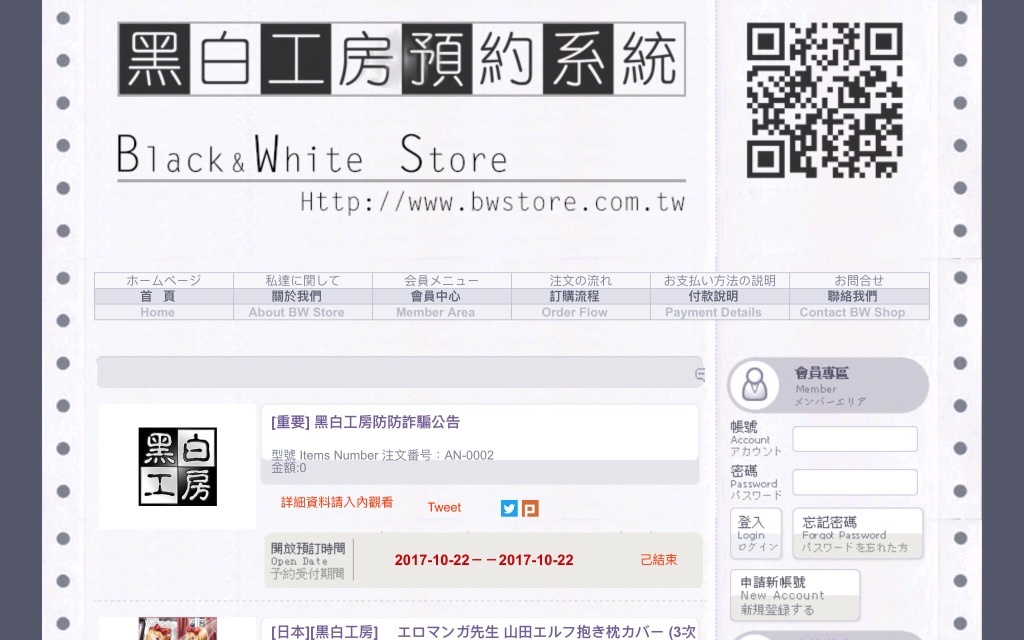Image resolution: width=1024 pixels, height=640 pixels.
Task: Open the 黑白工房防防詐騙公告 announcement link
Action: click(366, 422)
